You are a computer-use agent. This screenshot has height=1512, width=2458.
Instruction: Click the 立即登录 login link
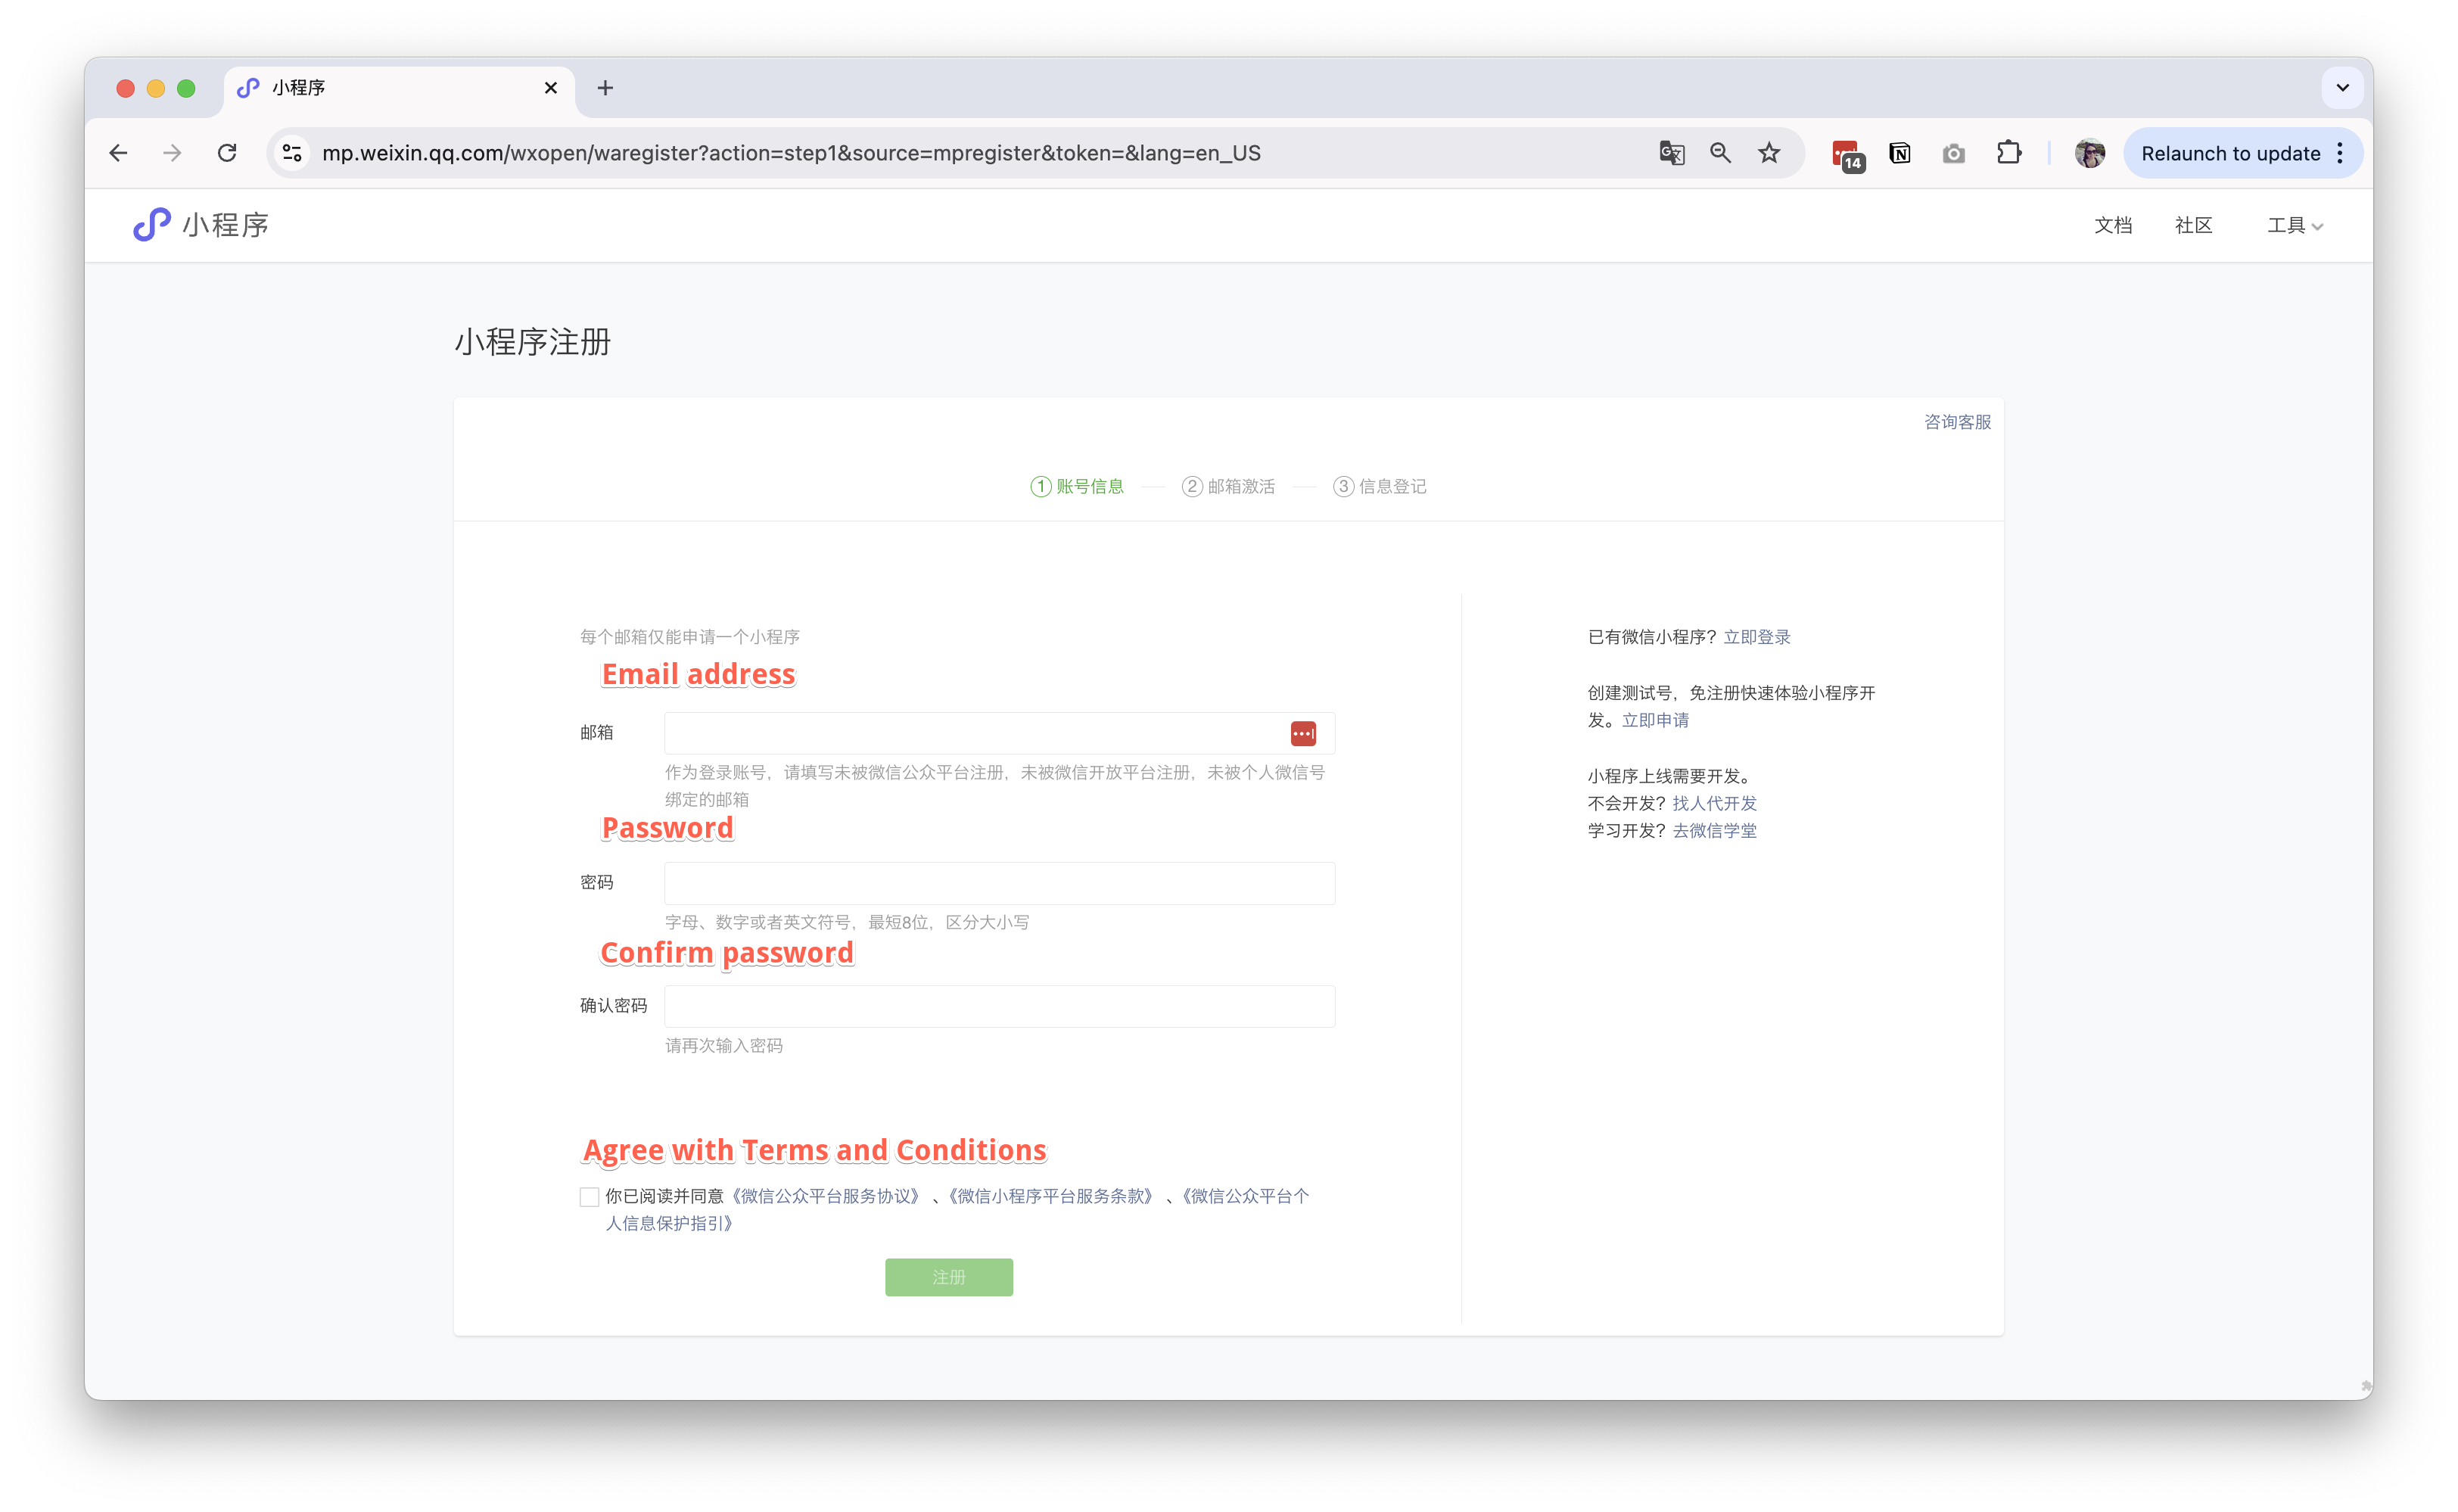point(1756,637)
